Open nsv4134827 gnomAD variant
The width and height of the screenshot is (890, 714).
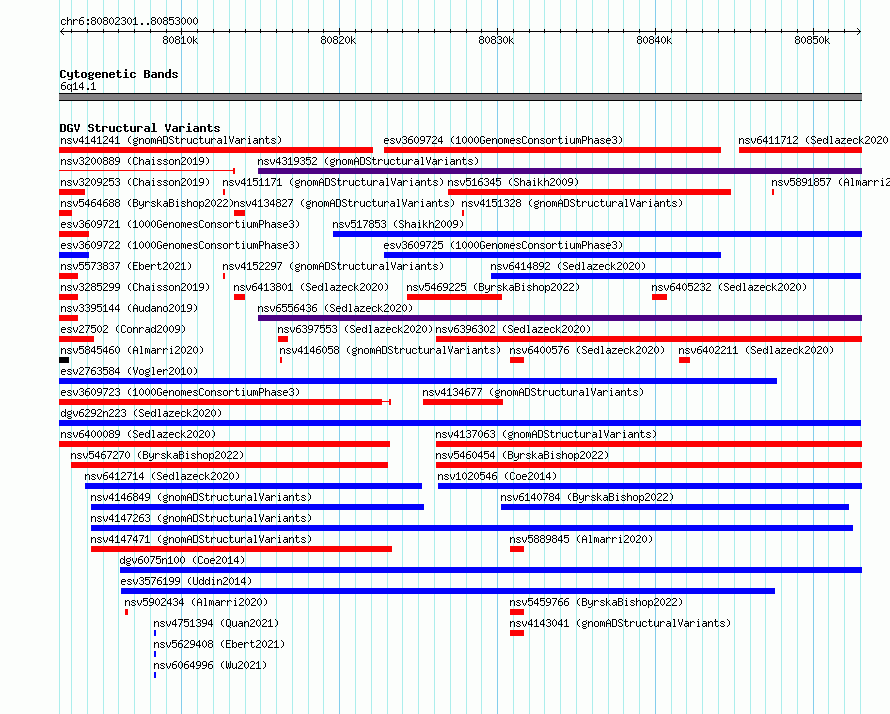tap(344, 203)
